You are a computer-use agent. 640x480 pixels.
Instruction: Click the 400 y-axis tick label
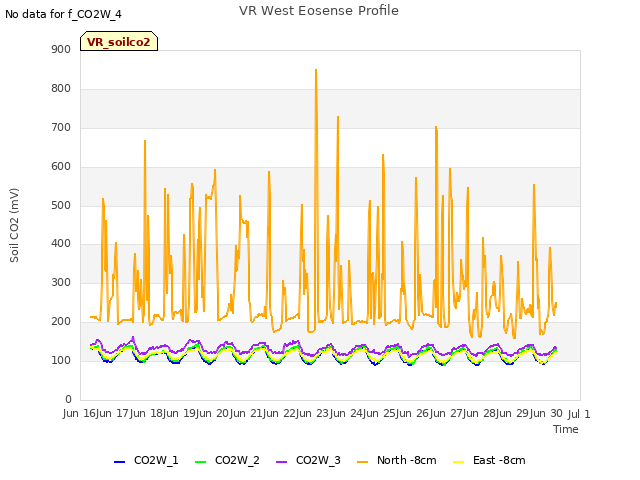pos(61,244)
